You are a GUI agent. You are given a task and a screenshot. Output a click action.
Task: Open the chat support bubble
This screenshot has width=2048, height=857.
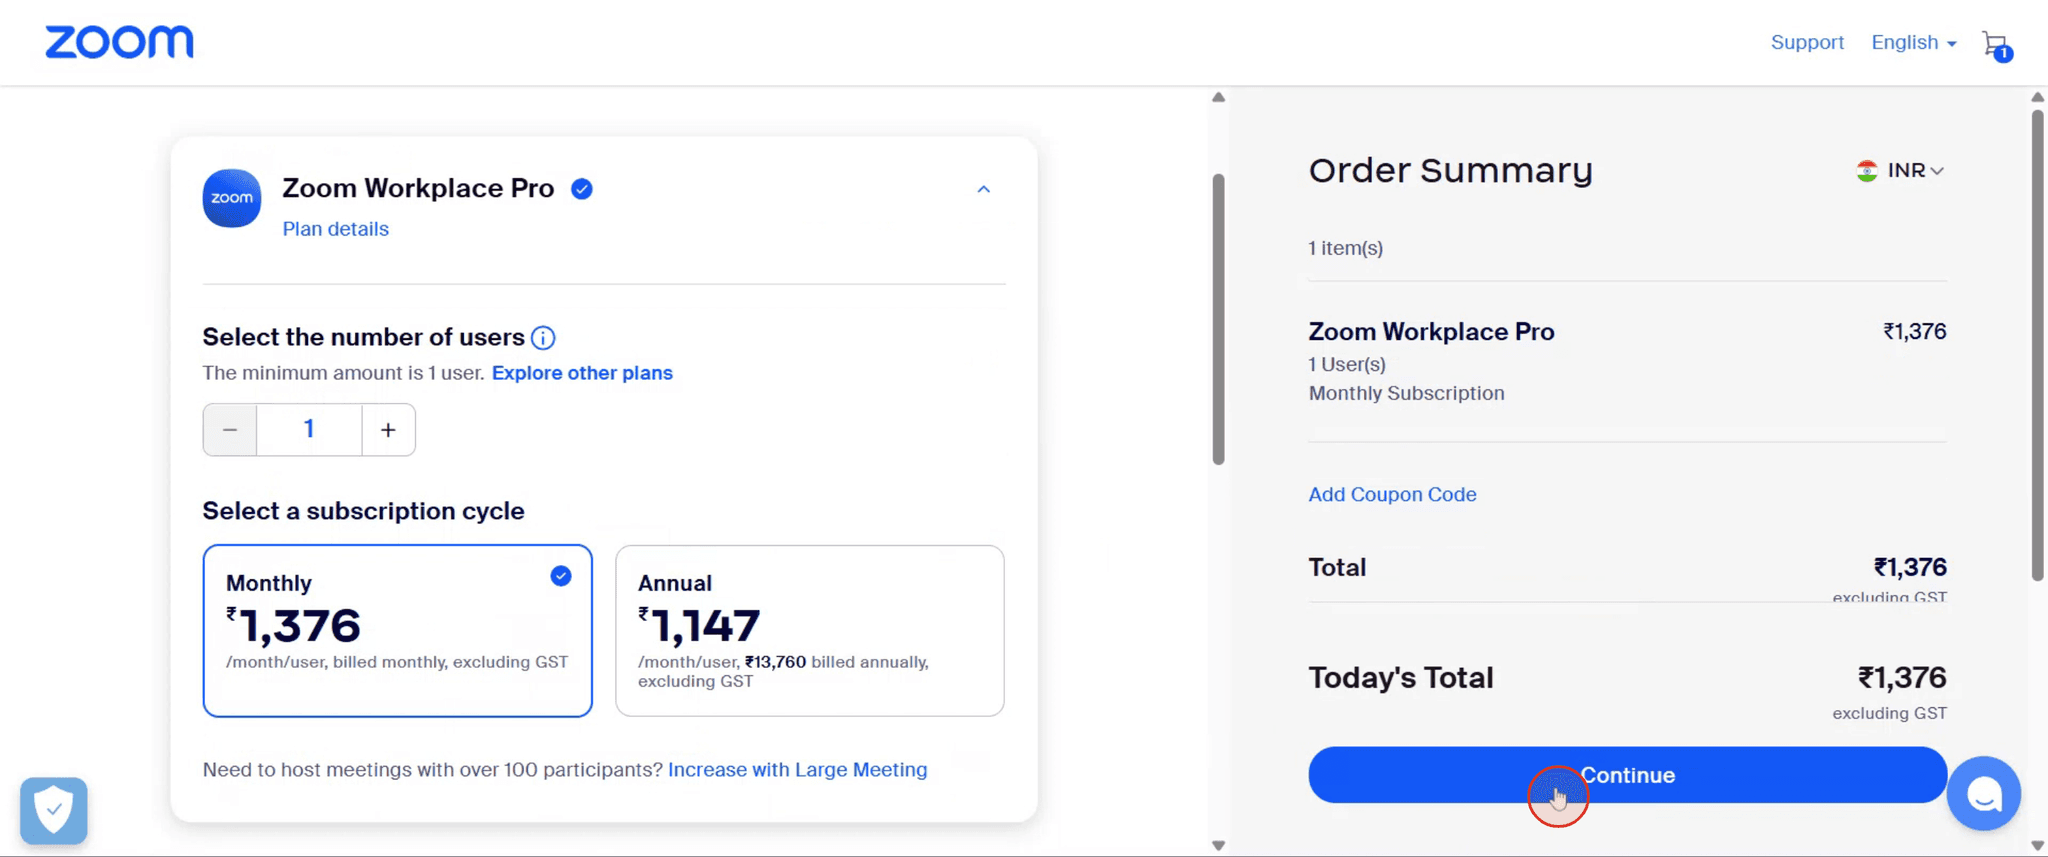point(1984,793)
